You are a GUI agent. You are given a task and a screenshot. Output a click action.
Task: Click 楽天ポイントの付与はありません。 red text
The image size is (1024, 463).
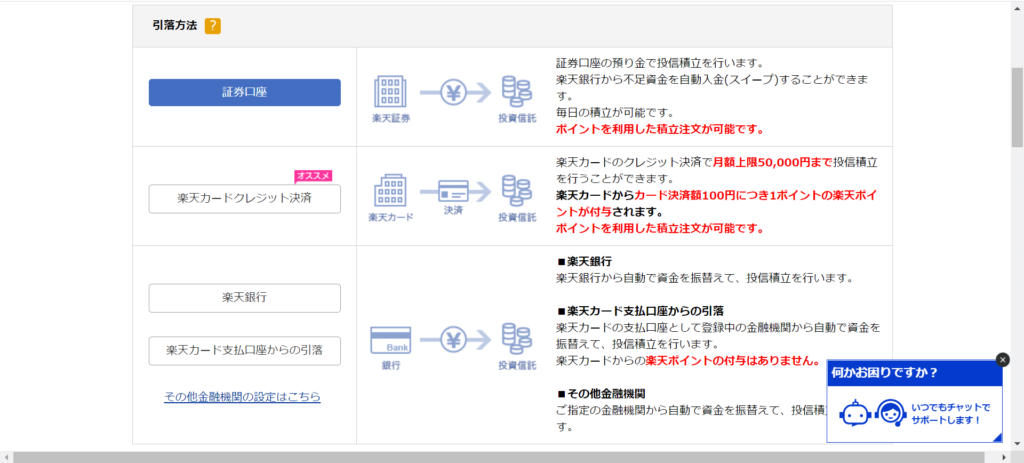(733, 360)
